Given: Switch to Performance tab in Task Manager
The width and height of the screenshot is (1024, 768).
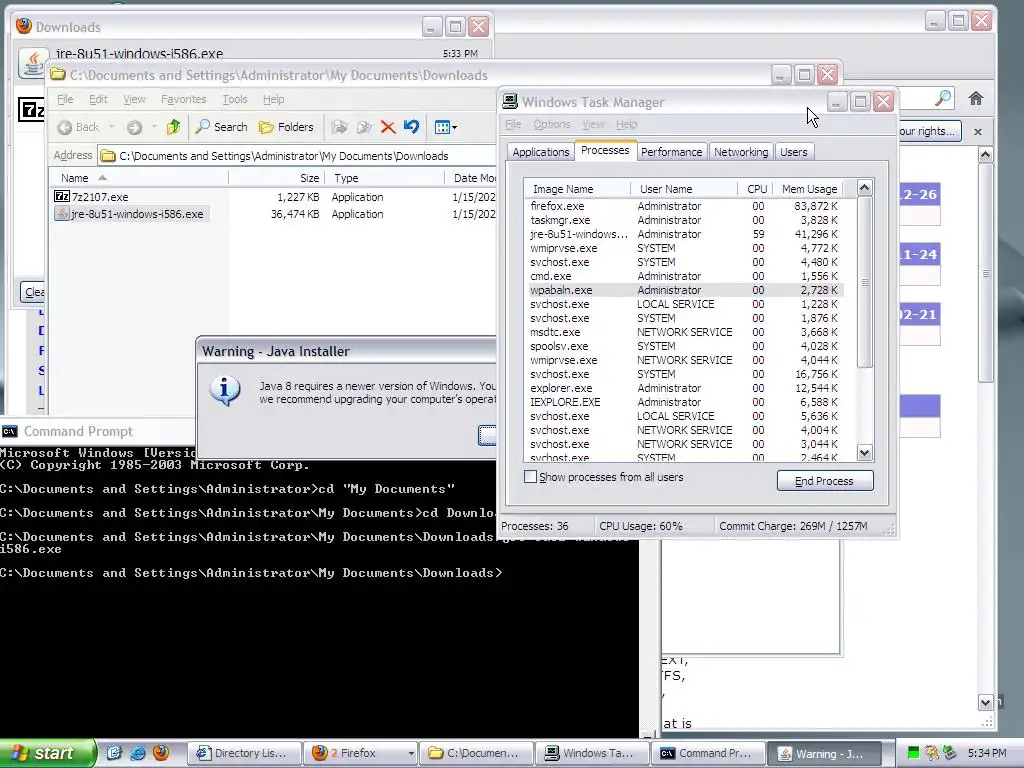Looking at the screenshot, I should (x=671, y=152).
